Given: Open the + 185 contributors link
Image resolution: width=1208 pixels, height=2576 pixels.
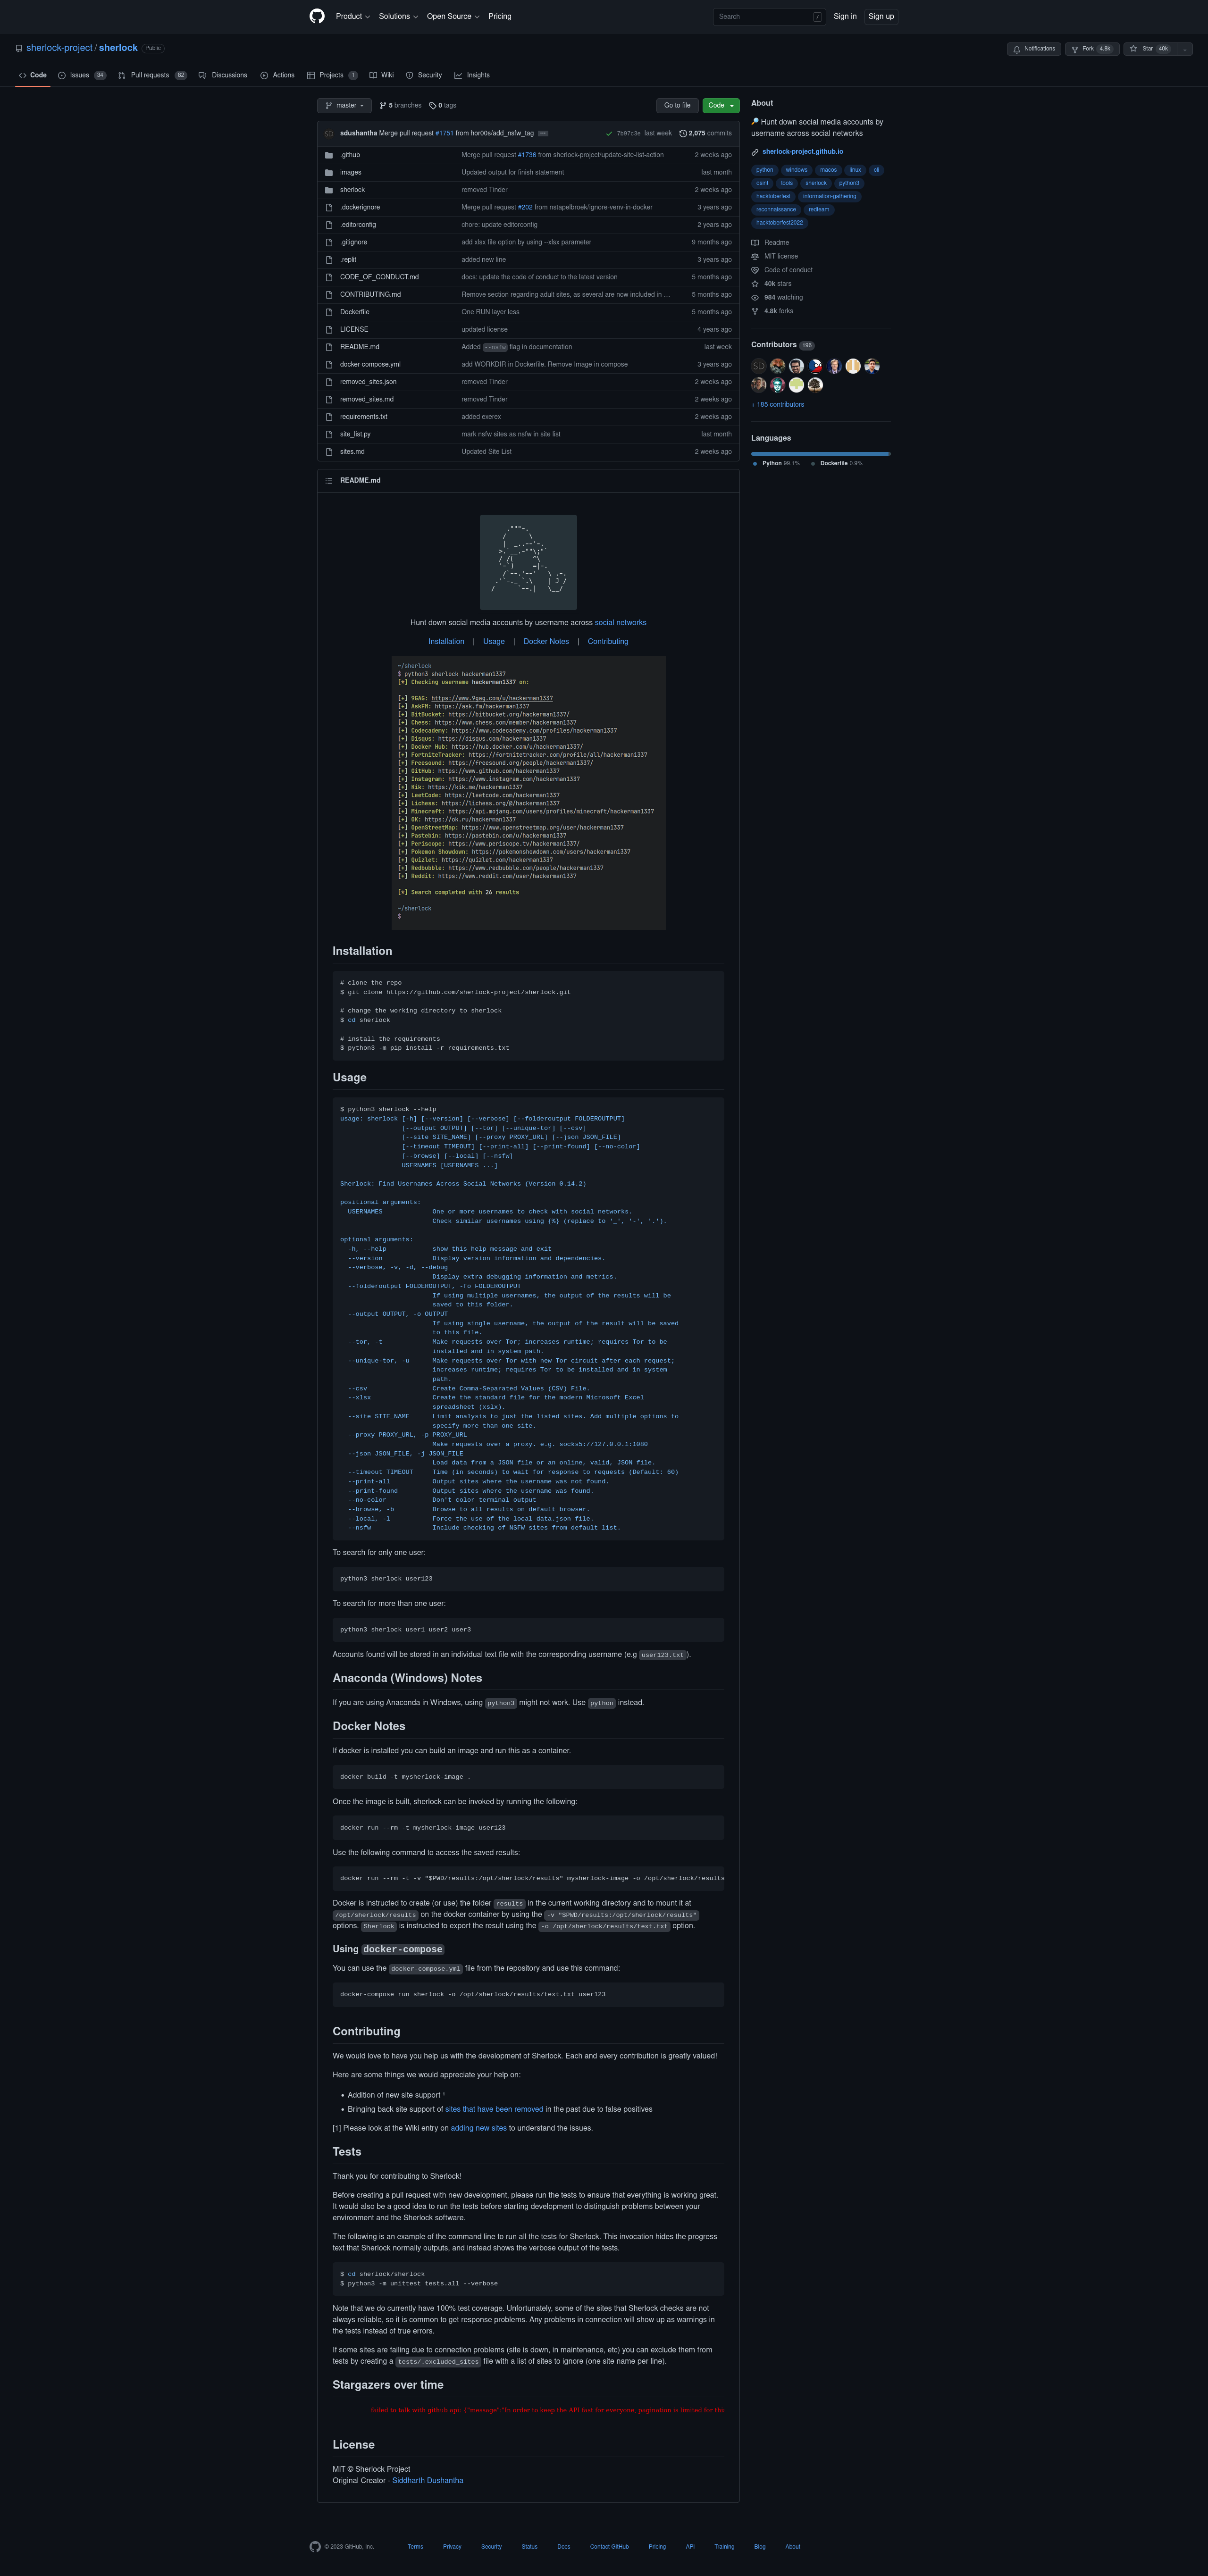Looking at the screenshot, I should pos(778,404).
